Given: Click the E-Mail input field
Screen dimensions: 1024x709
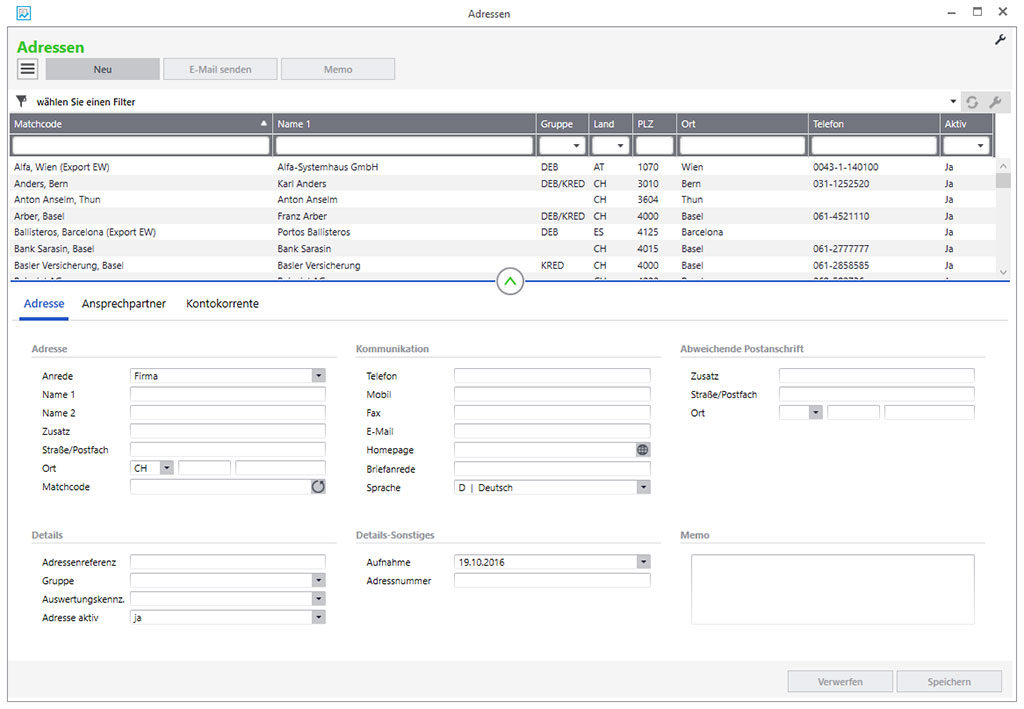Looking at the screenshot, I should coord(552,431).
